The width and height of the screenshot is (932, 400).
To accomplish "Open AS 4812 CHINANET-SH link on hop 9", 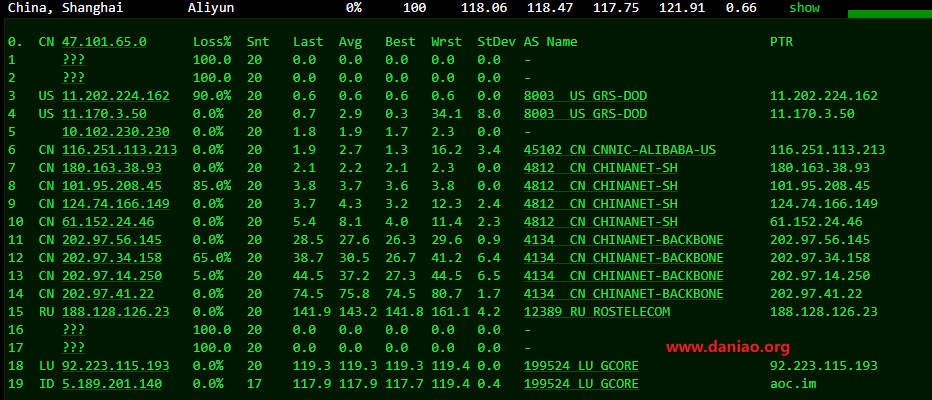I will coord(600,204).
